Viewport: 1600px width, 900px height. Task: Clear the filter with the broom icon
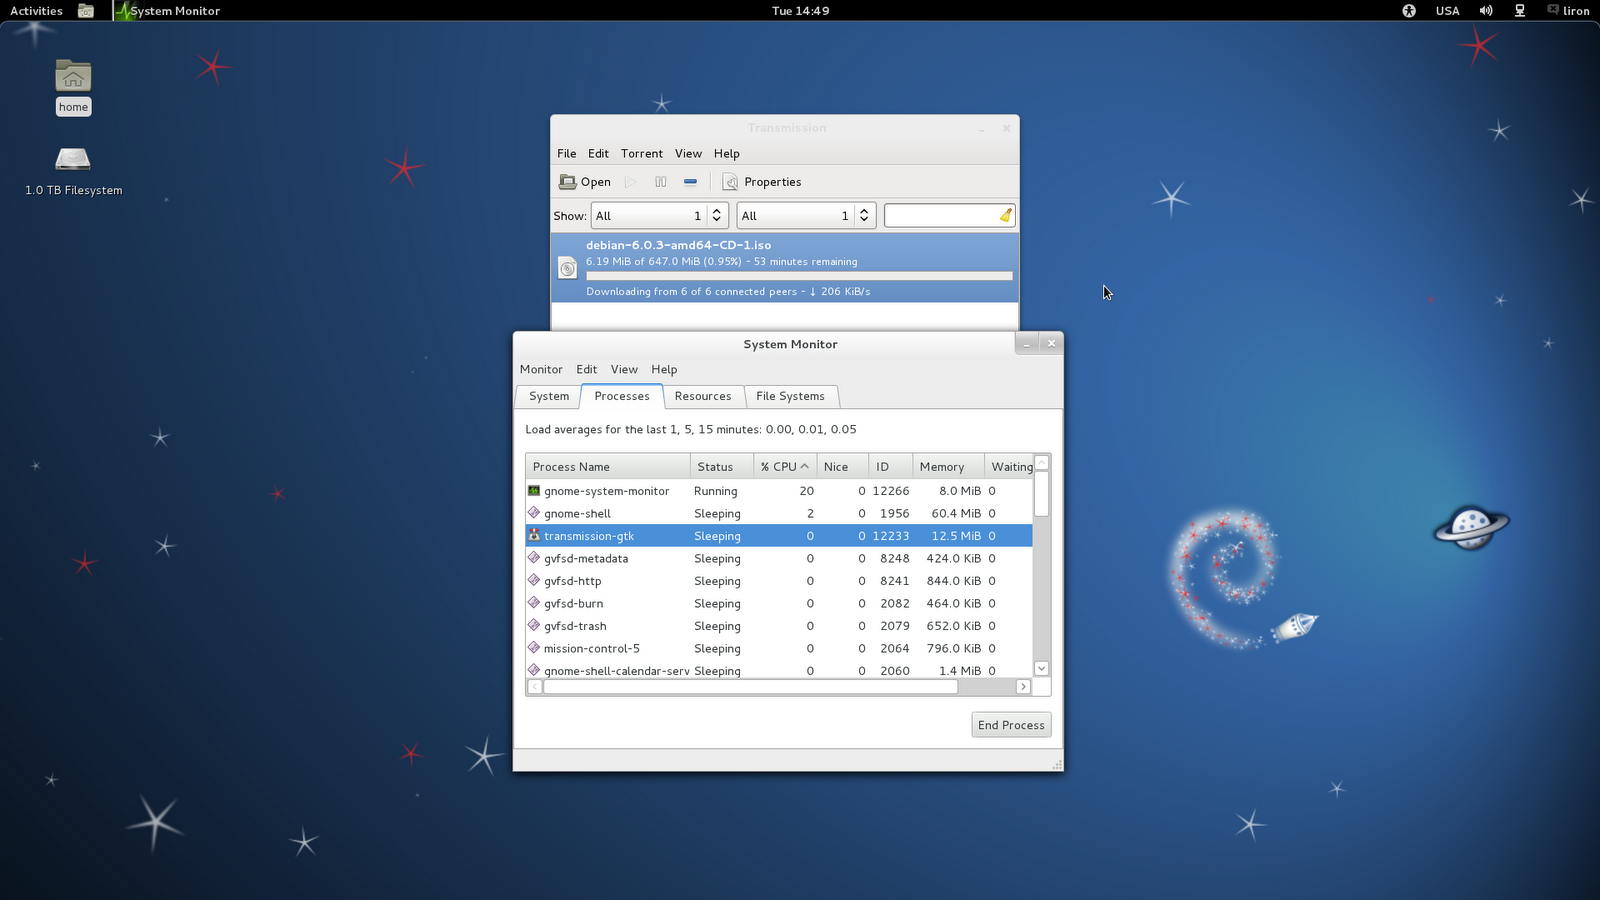tap(1004, 215)
